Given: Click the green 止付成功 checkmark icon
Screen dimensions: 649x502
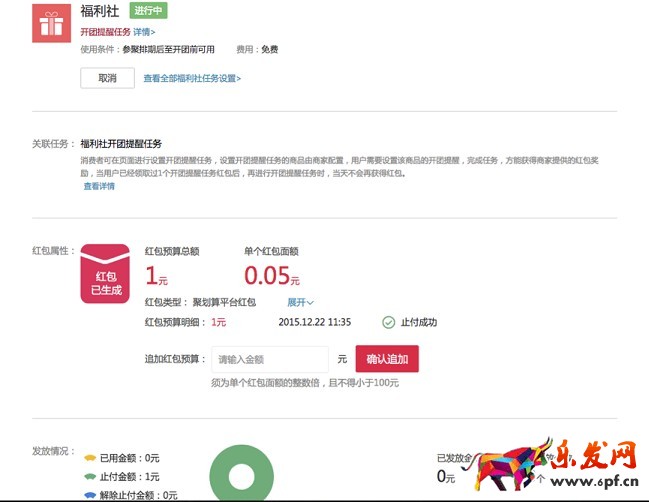Looking at the screenshot, I should point(388,322).
